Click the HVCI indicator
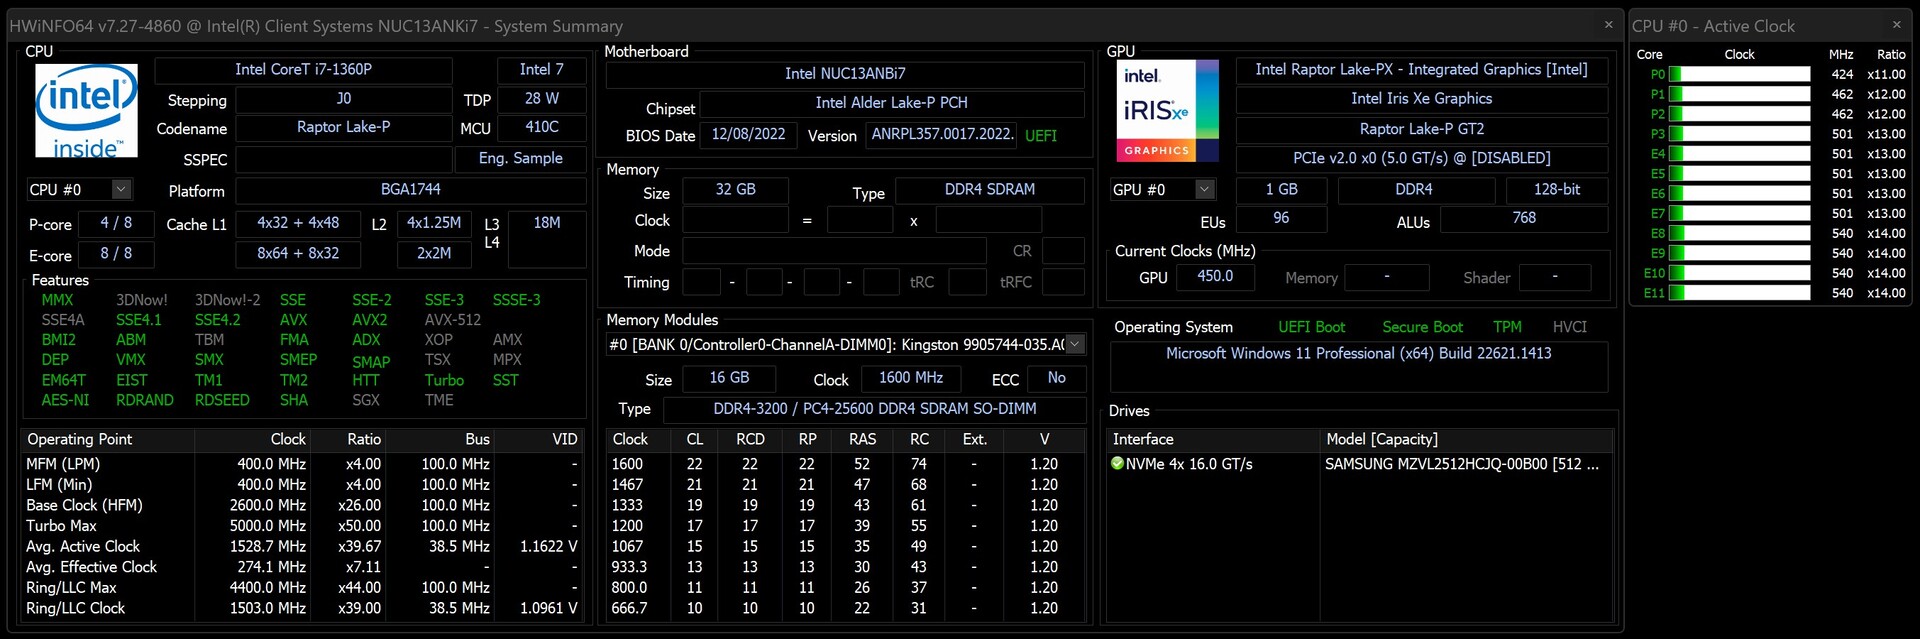This screenshot has width=1920, height=639. tap(1570, 327)
